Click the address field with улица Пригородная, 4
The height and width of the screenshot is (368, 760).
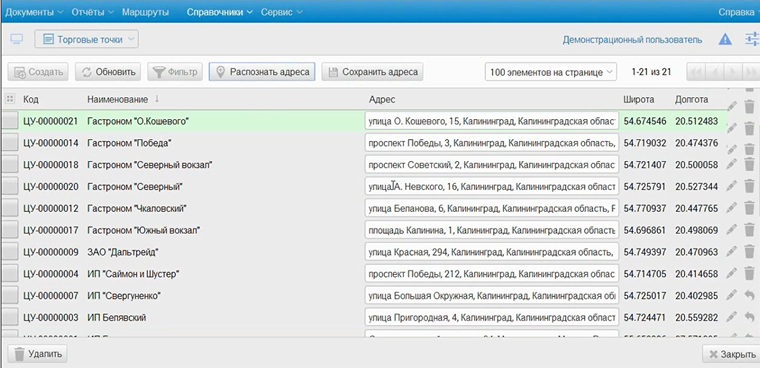click(x=492, y=317)
